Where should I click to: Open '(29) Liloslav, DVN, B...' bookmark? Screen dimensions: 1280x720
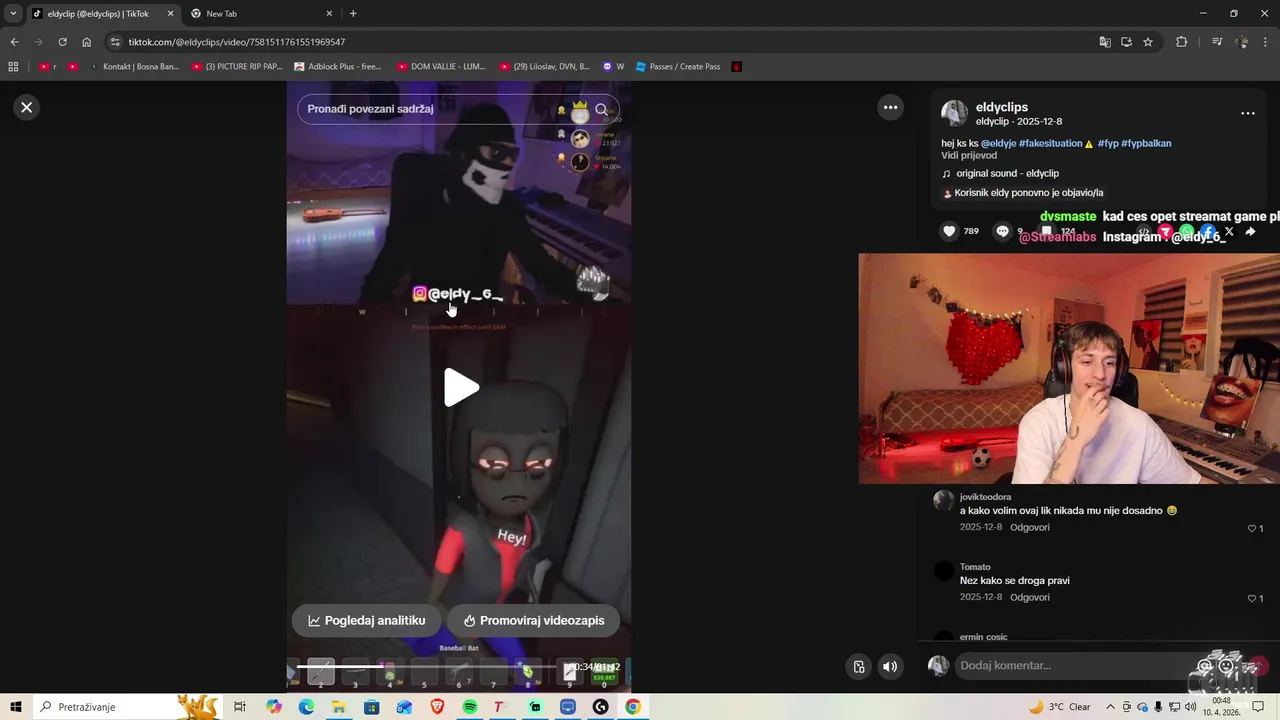544,67
